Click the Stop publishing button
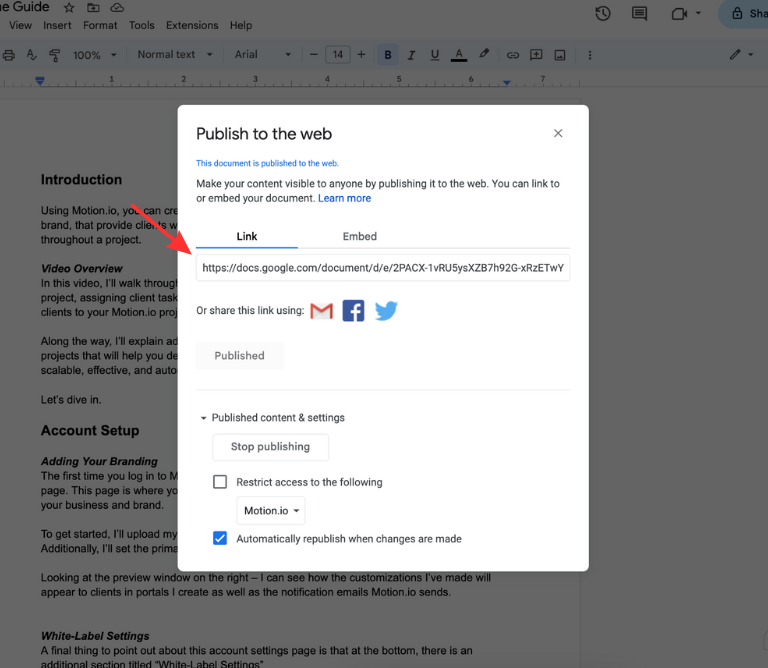The width and height of the screenshot is (768, 668). point(270,447)
